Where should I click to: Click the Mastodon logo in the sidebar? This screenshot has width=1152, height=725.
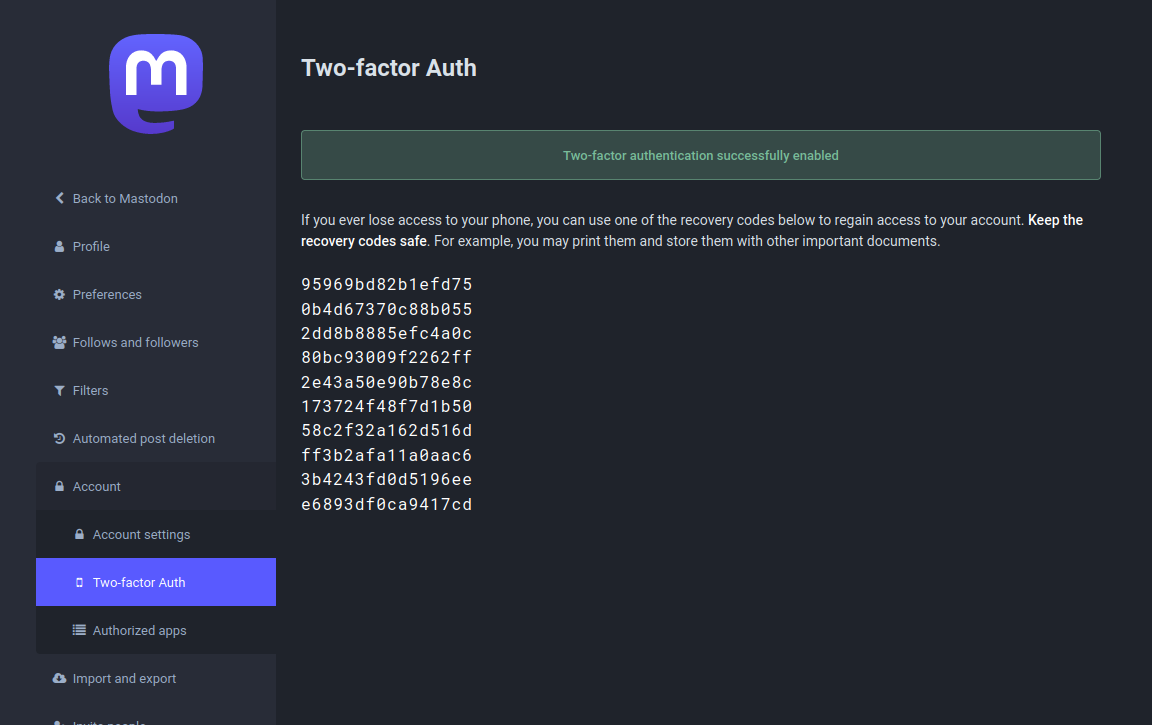coord(155,83)
